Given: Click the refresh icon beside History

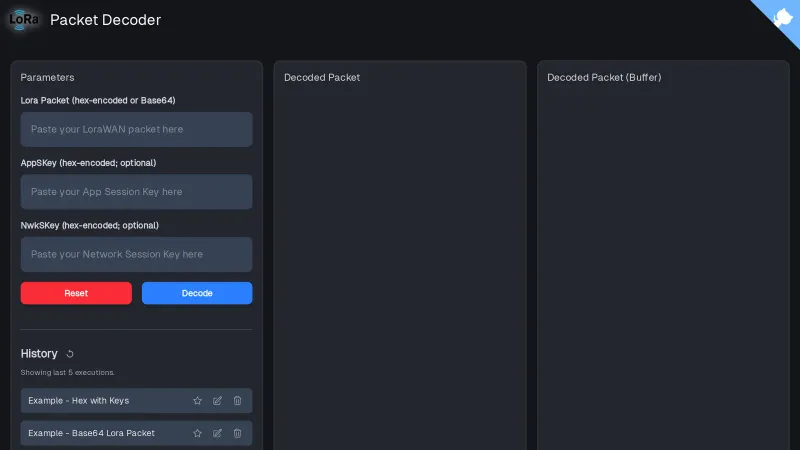Looking at the screenshot, I should pyautogui.click(x=70, y=354).
